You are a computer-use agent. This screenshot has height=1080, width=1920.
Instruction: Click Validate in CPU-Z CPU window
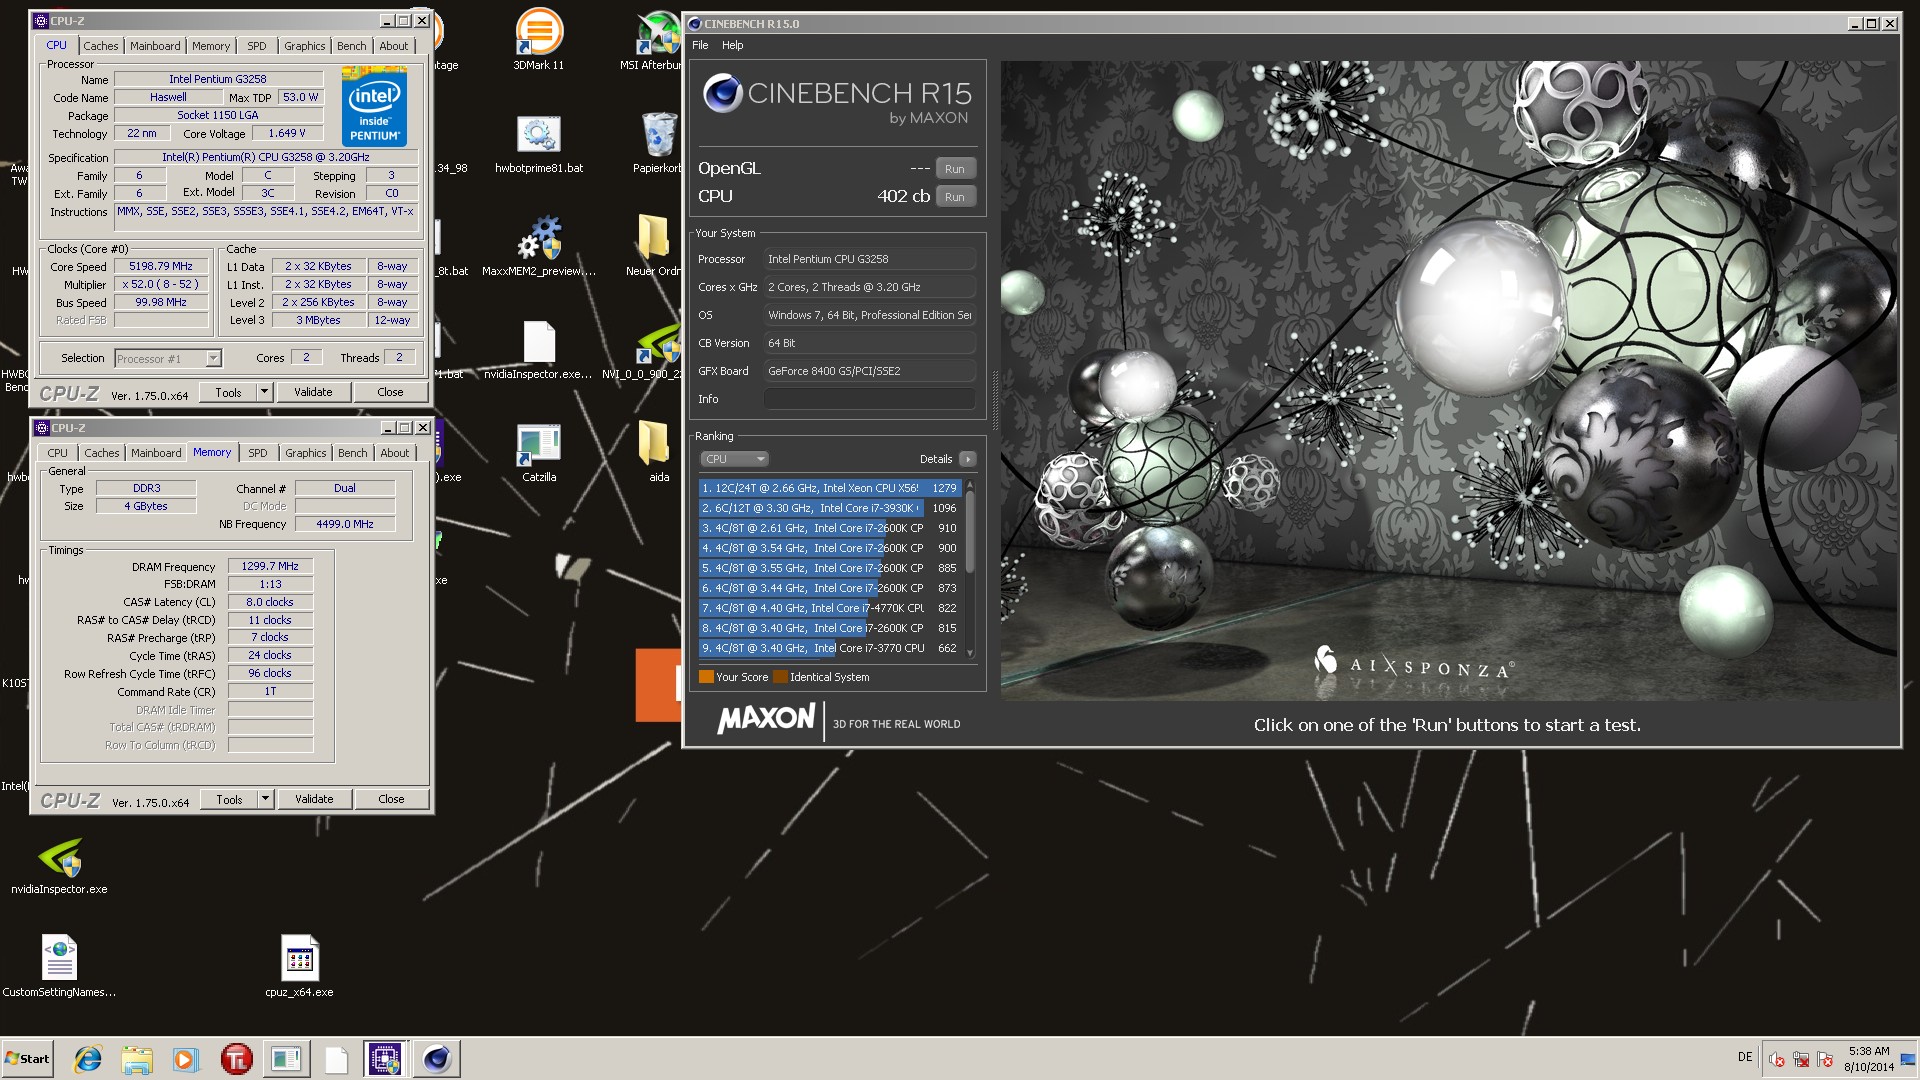pyautogui.click(x=313, y=392)
